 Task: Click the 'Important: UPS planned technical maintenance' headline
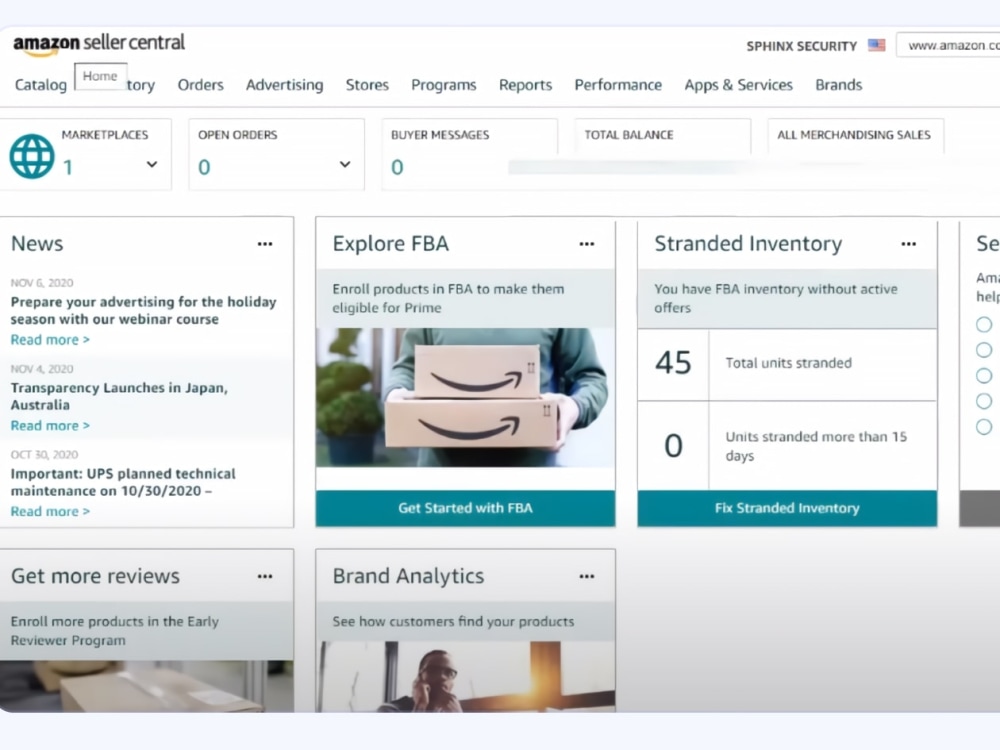coord(123,482)
